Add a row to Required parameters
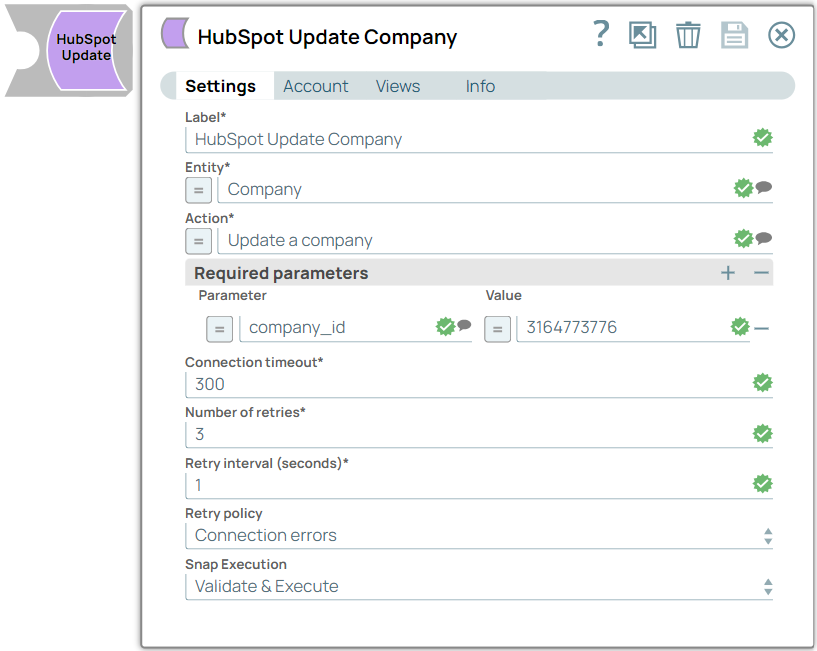The image size is (817, 651). click(728, 273)
